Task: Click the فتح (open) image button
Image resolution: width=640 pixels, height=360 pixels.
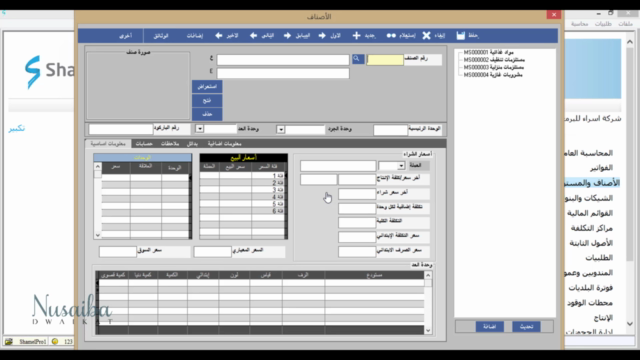Action: pos(207,100)
